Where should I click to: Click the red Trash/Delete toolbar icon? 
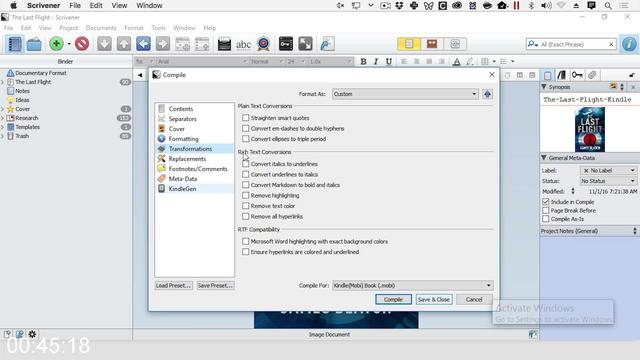pyautogui.click(x=82, y=44)
